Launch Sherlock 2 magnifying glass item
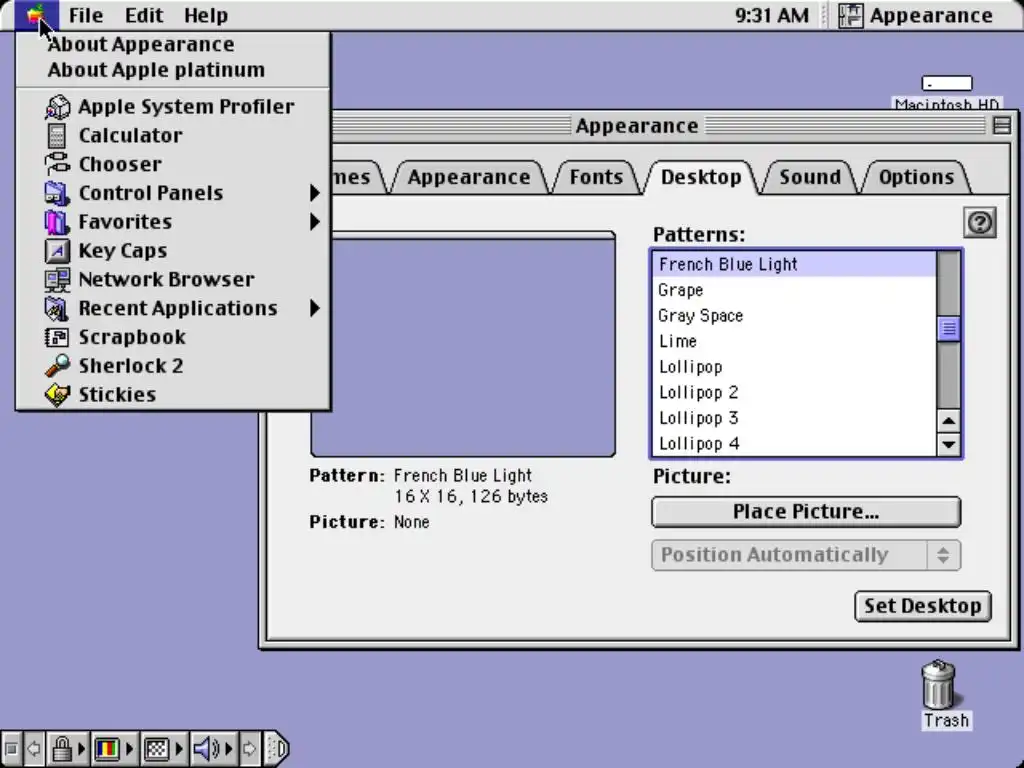 (173, 365)
